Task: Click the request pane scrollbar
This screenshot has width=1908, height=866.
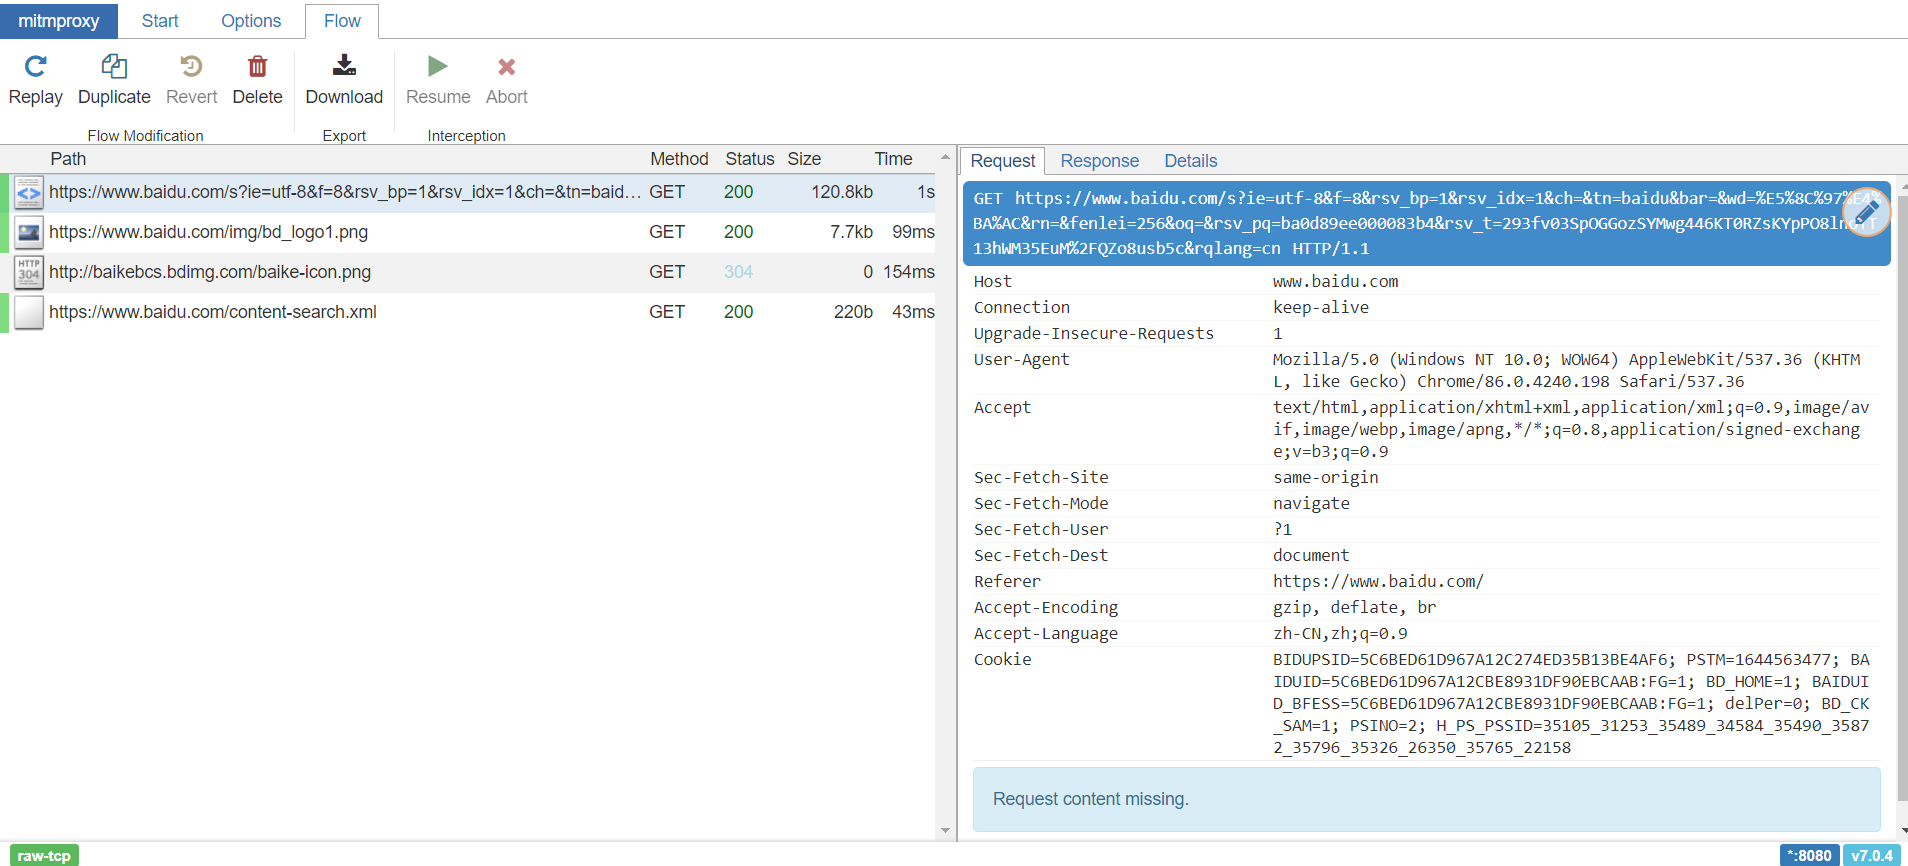Action: coord(1902,500)
